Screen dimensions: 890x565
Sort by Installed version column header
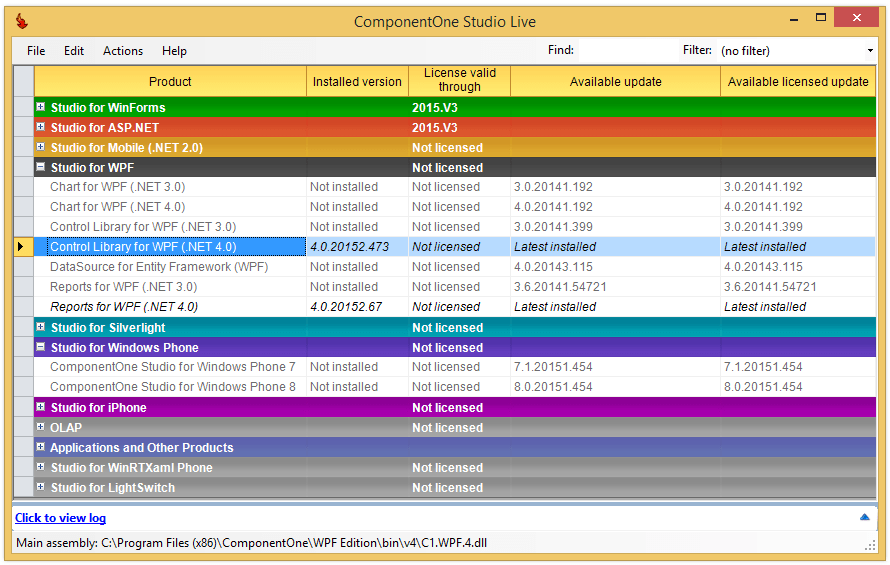[357, 82]
